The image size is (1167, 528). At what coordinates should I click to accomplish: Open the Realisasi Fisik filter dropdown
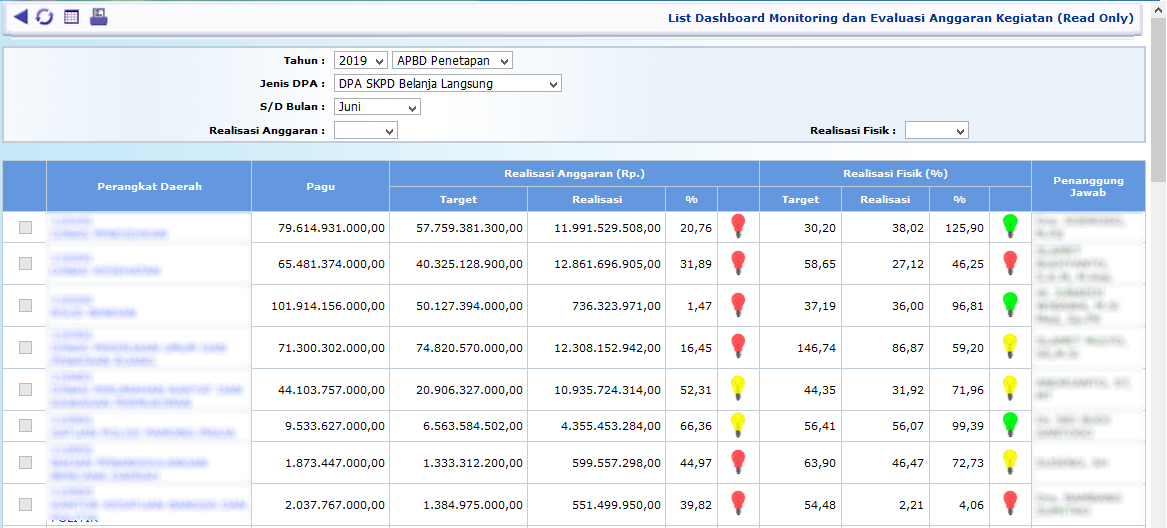(x=936, y=130)
